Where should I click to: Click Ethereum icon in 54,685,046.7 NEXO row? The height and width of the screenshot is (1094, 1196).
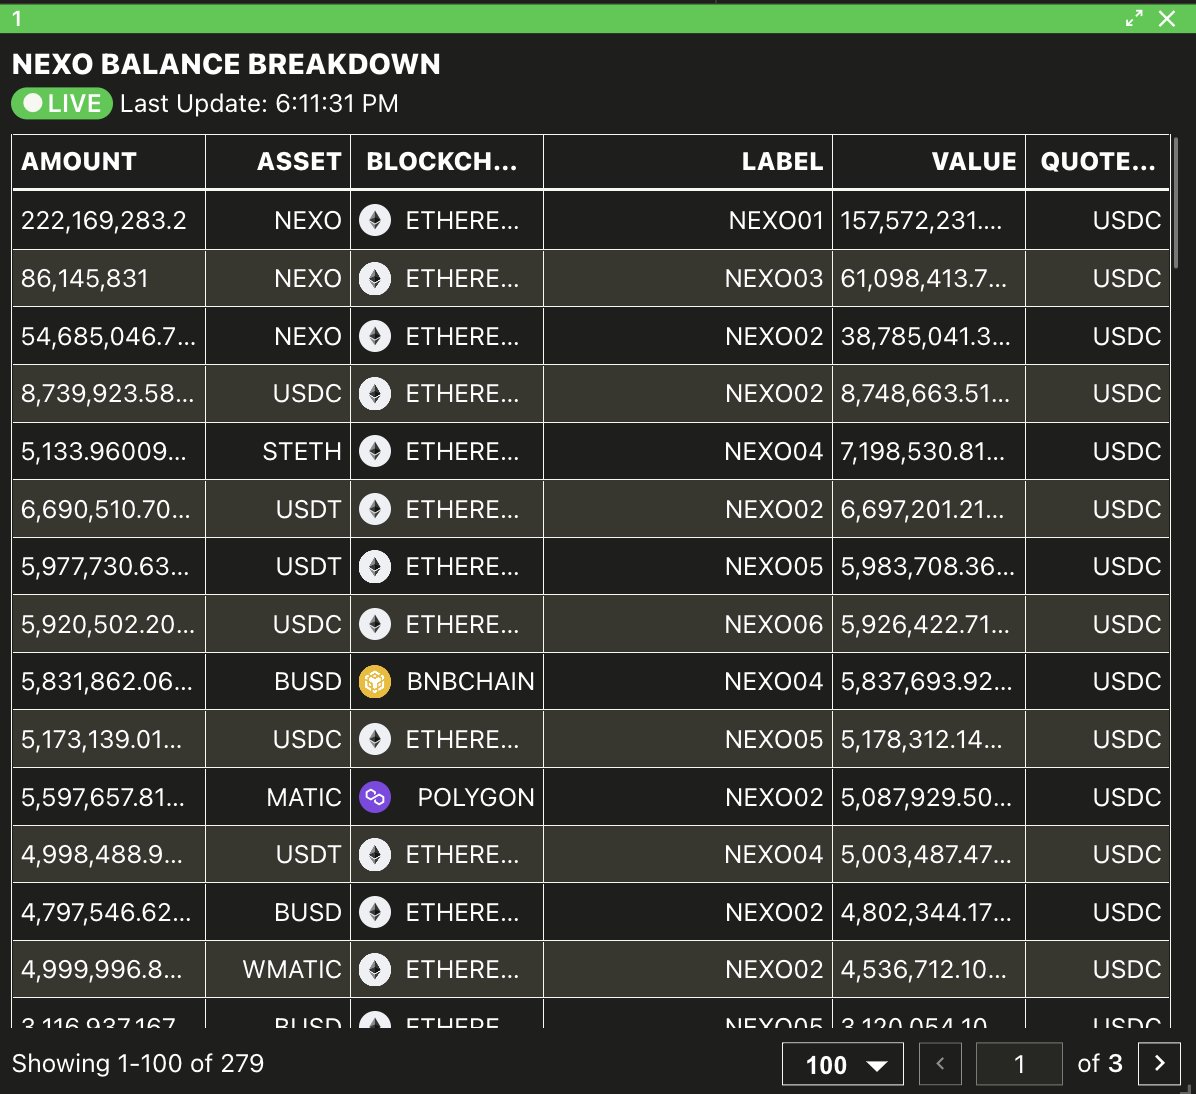pos(375,336)
